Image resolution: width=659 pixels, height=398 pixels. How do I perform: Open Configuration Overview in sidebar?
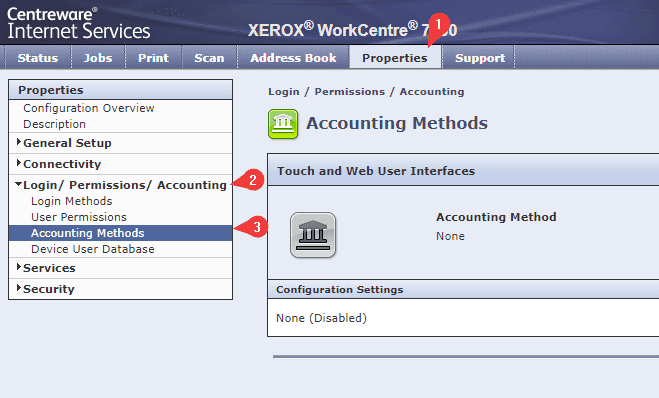click(89, 108)
